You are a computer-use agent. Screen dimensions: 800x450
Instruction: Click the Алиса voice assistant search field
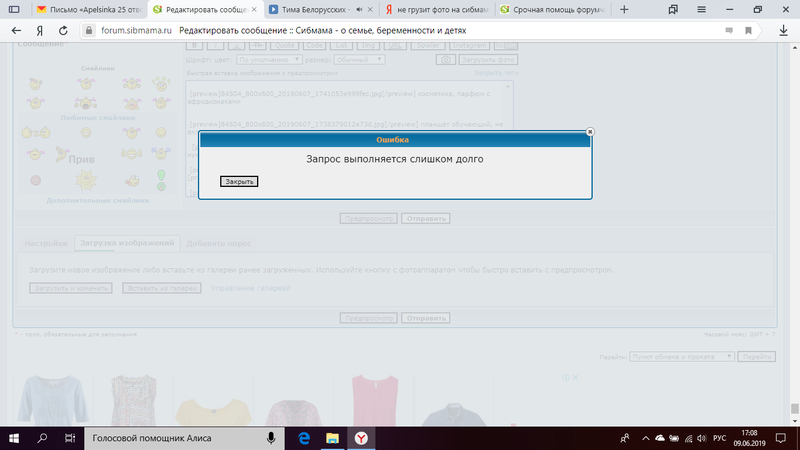point(170,438)
